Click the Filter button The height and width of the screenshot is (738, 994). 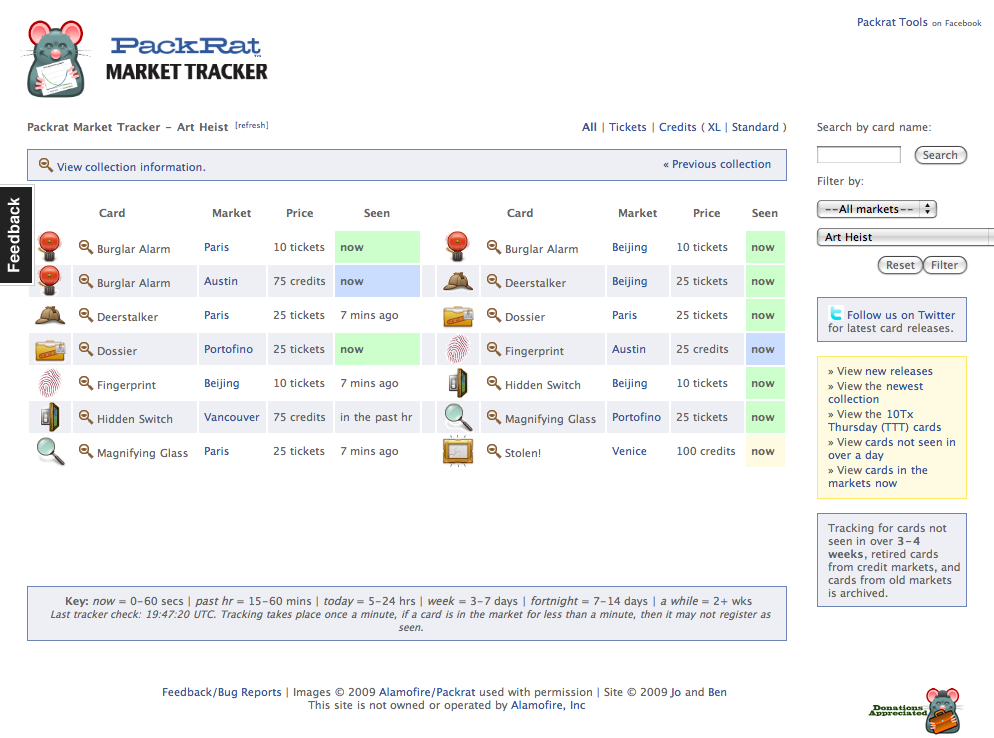click(945, 265)
